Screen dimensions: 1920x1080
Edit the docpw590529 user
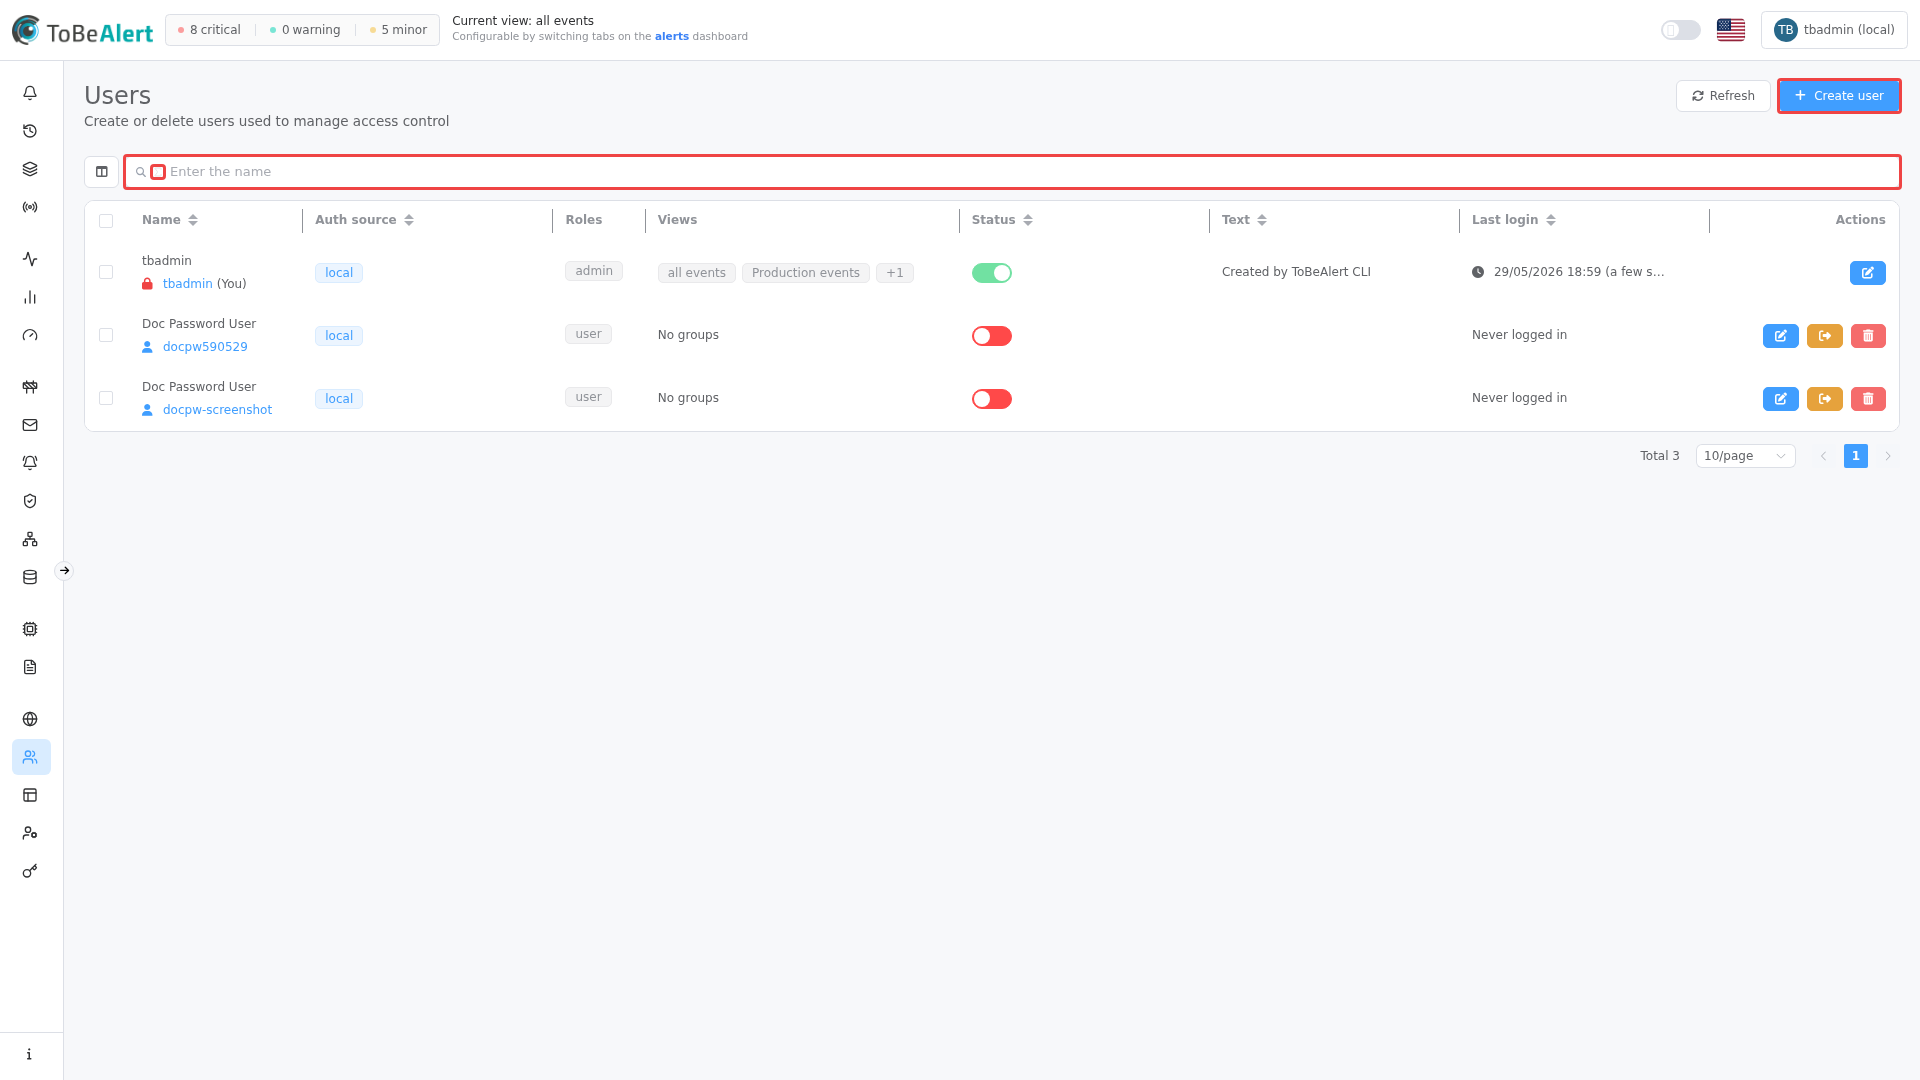pos(1780,336)
